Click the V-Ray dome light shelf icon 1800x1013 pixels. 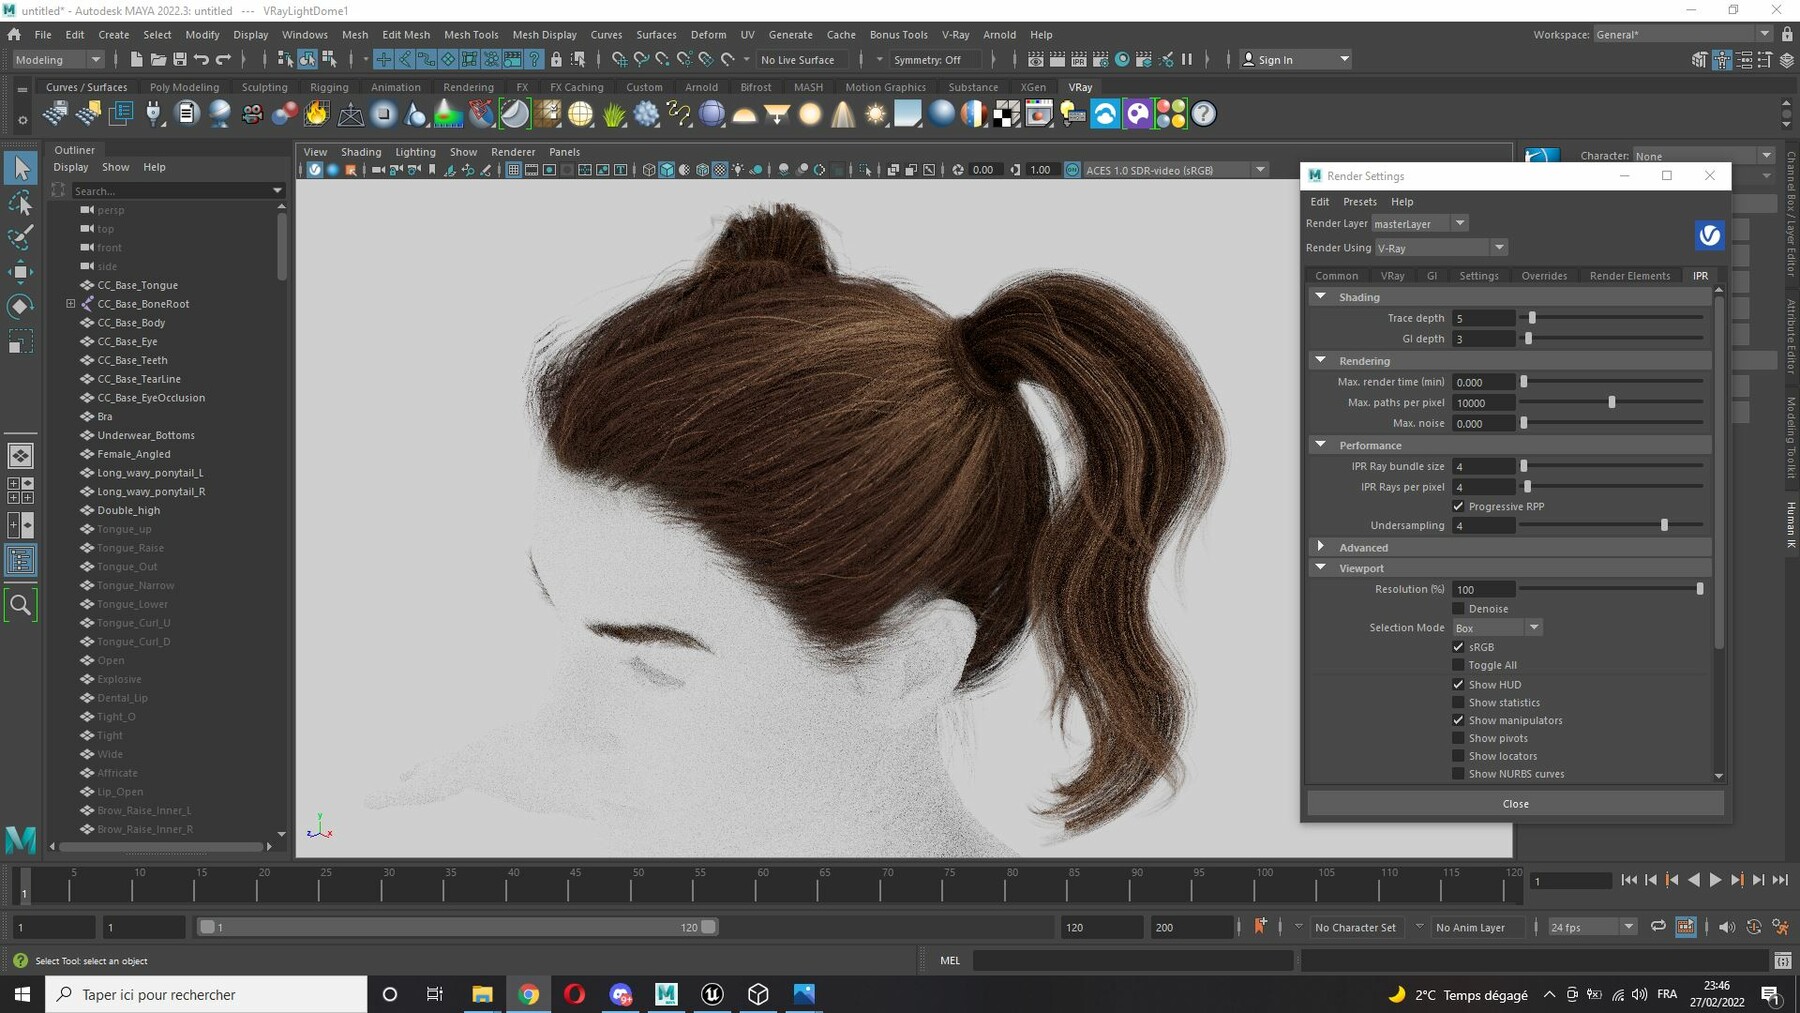(744, 114)
